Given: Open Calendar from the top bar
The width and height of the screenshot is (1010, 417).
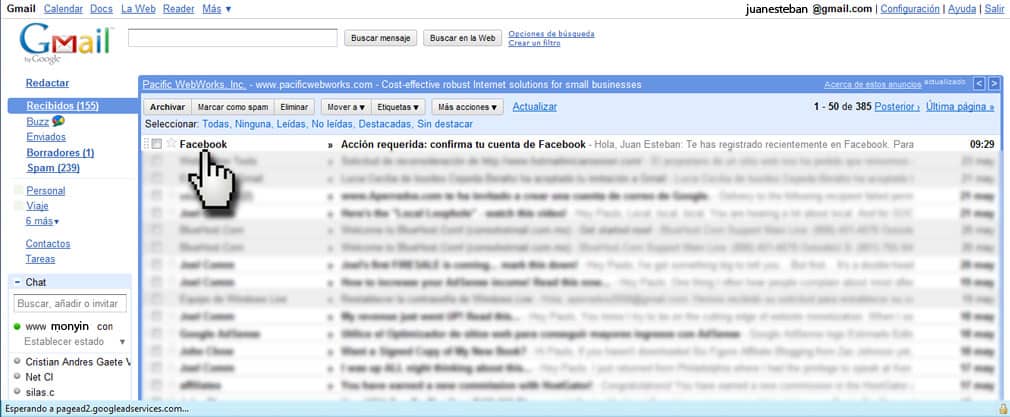Looking at the screenshot, I should [63, 9].
